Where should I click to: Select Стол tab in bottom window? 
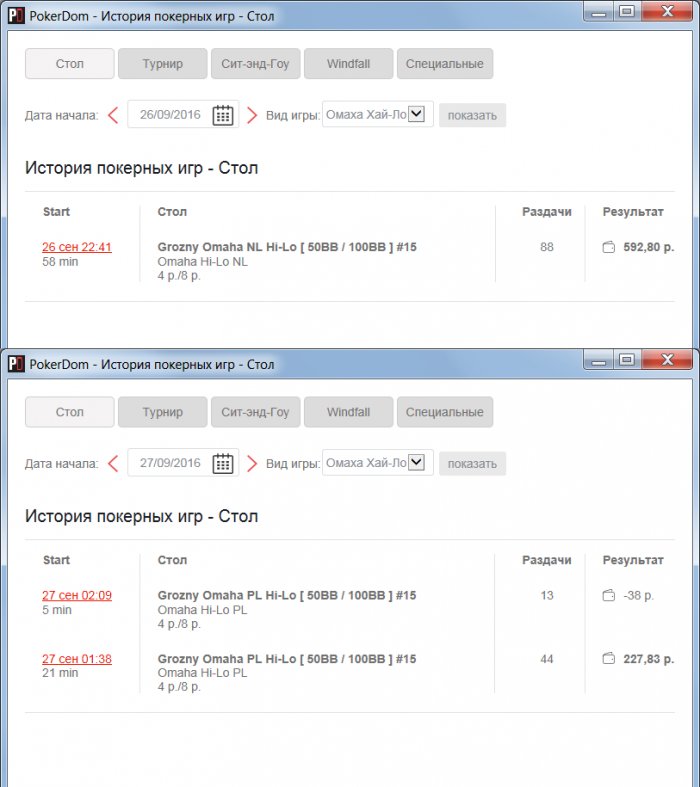(70, 412)
